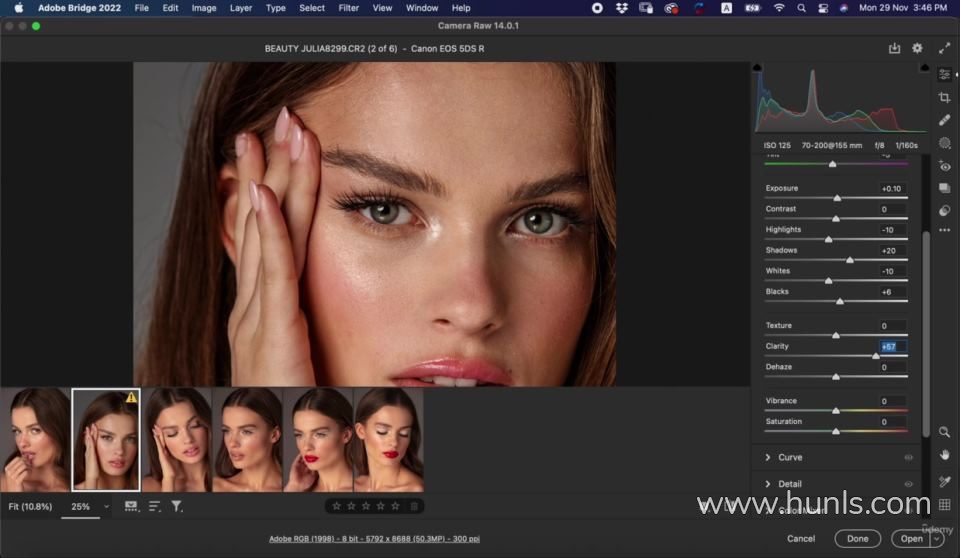Select the 25% zoom level

(x=80, y=507)
